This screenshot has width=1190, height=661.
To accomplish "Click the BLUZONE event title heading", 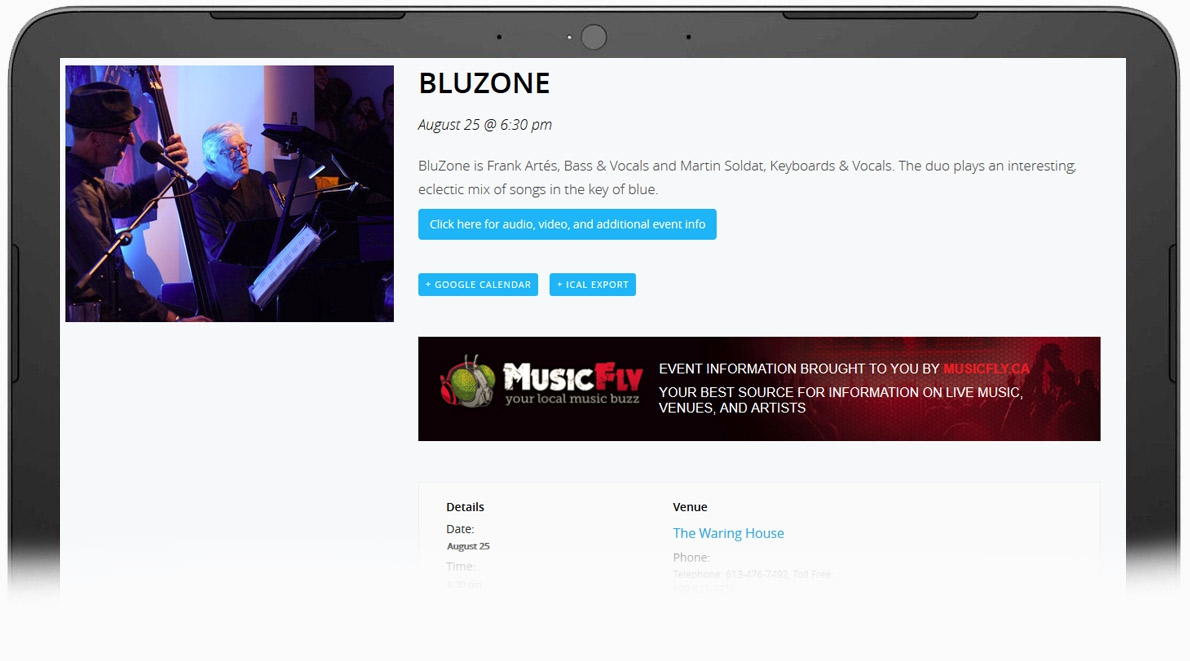I will (x=484, y=83).
